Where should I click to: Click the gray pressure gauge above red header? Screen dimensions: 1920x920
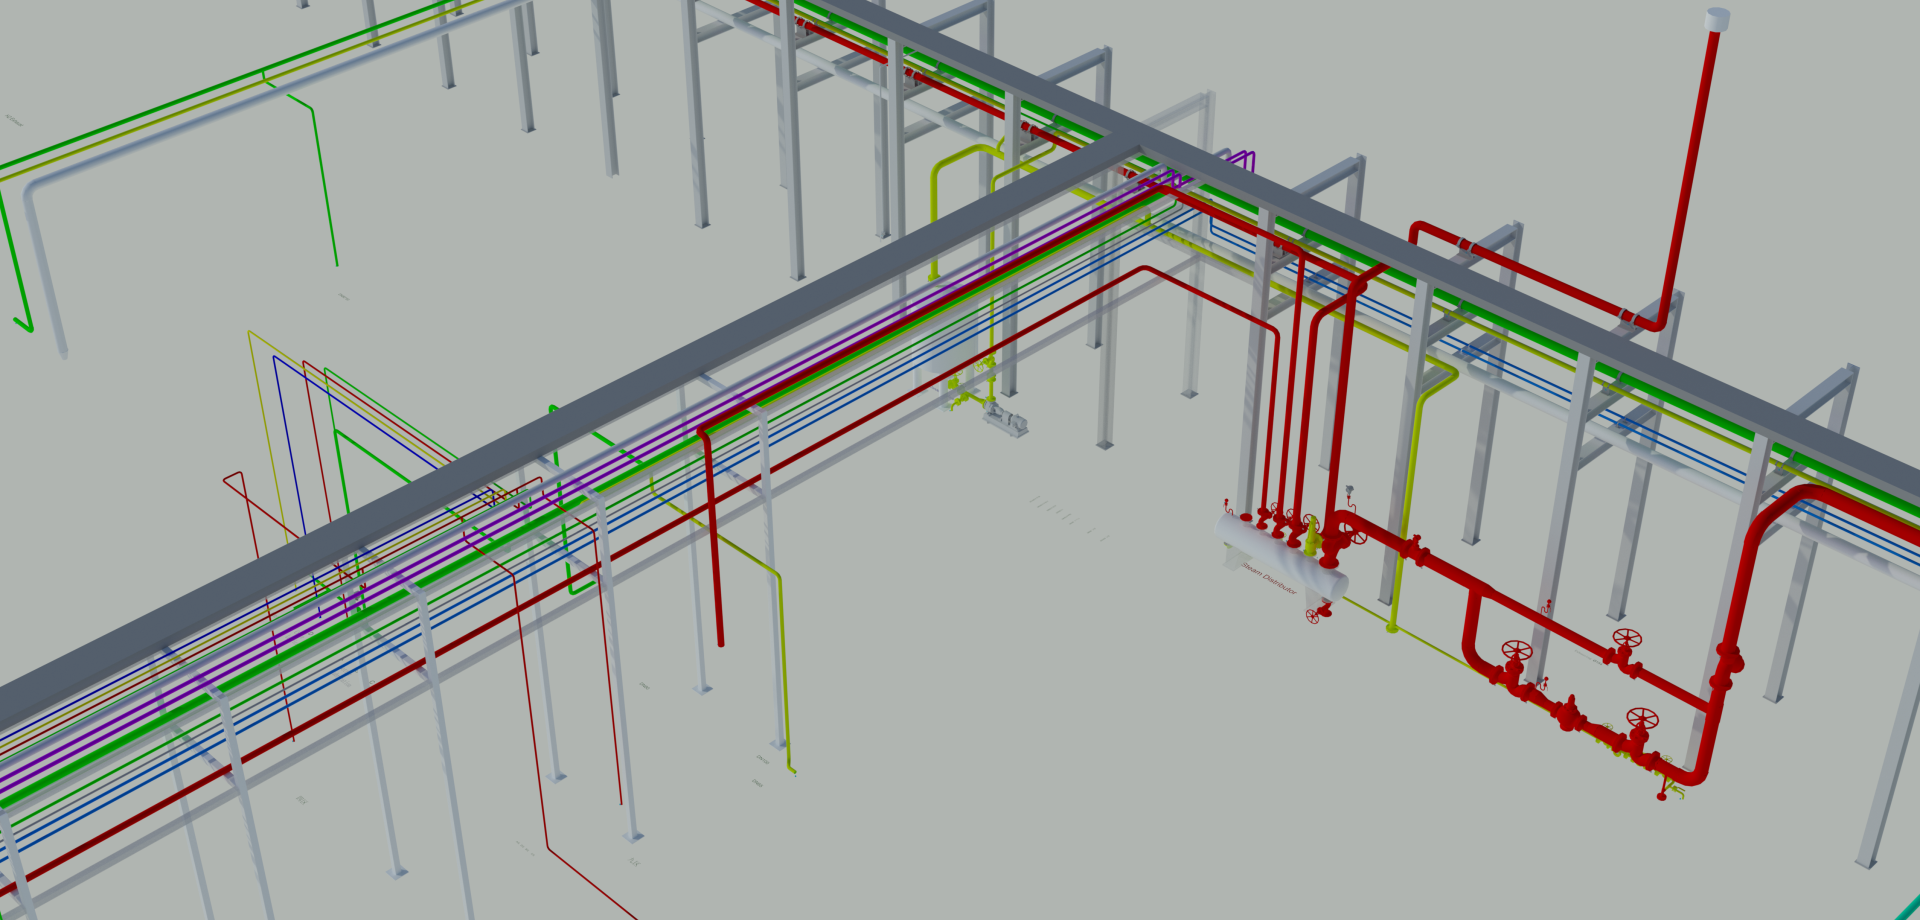[1349, 490]
